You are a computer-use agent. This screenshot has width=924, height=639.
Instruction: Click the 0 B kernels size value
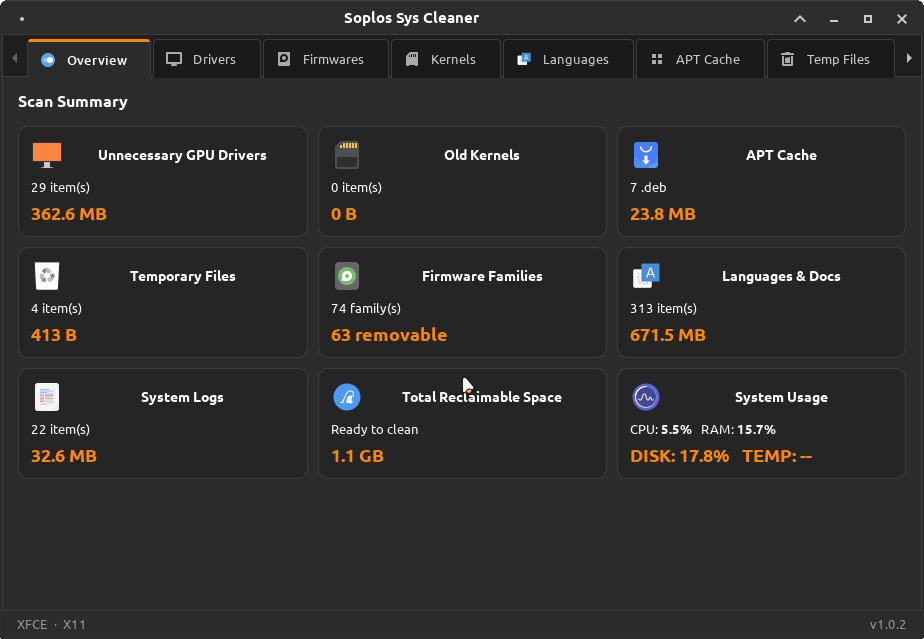pos(344,214)
